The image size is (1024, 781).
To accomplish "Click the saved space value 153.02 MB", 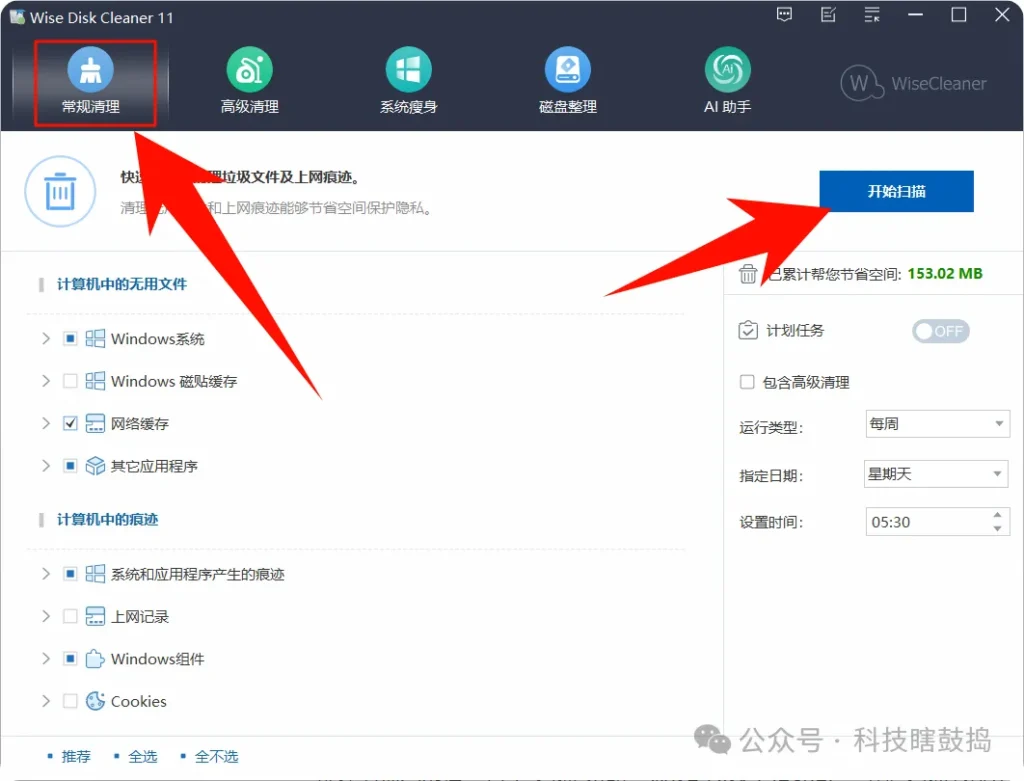I will click(944, 274).
